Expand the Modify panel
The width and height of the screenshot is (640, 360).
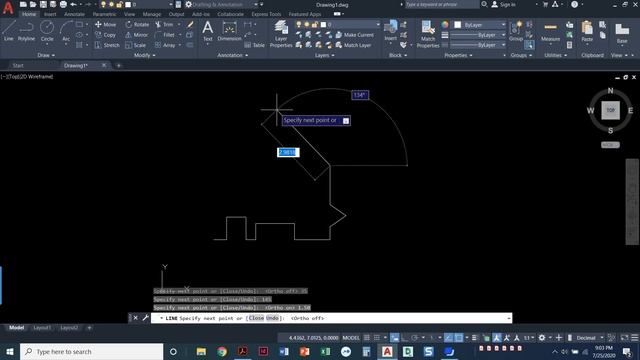[x=144, y=55]
